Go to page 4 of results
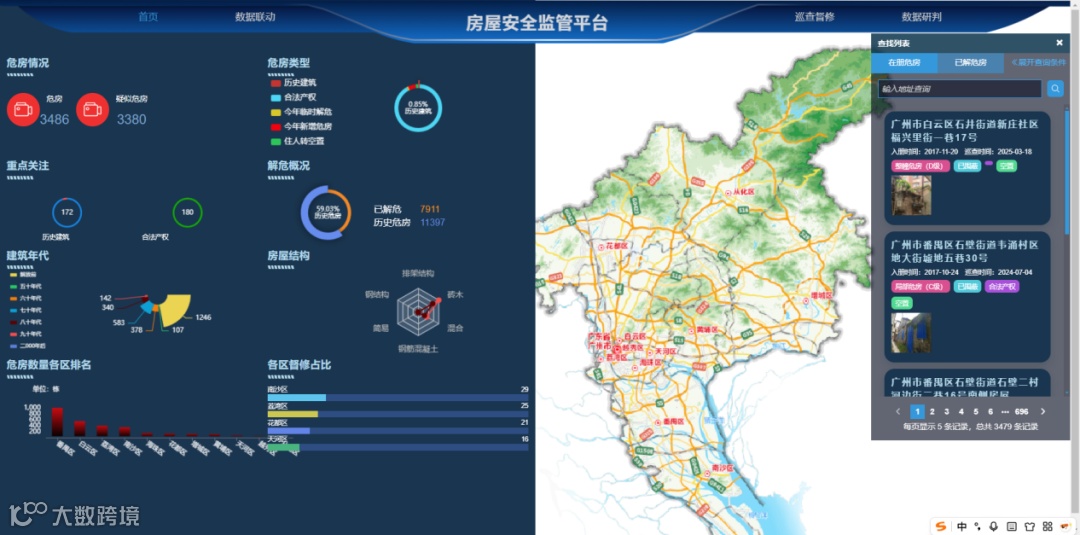This screenshot has height=535, width=1080. point(961,411)
